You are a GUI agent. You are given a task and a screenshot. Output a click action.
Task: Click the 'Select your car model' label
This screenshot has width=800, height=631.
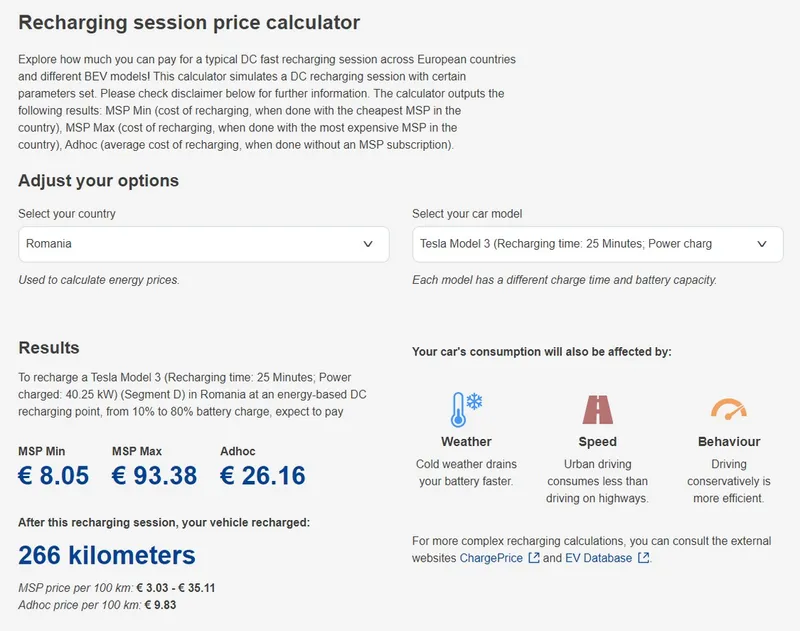tap(467, 214)
